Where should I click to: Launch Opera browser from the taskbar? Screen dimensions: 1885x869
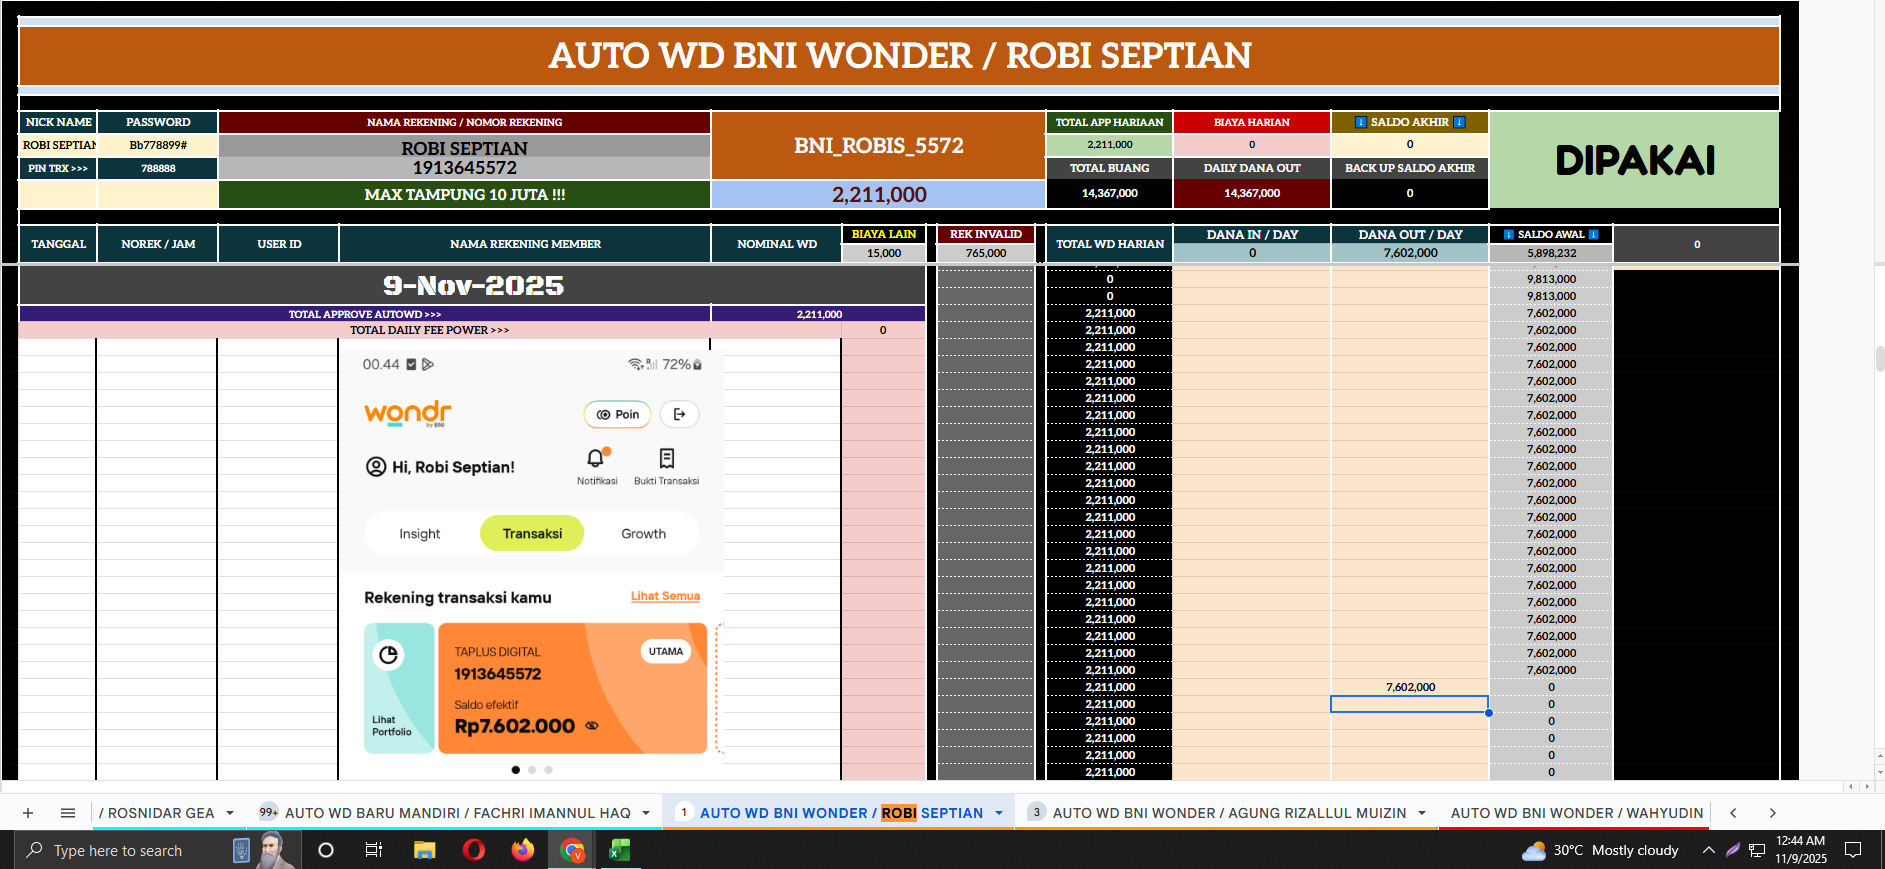[x=474, y=850]
